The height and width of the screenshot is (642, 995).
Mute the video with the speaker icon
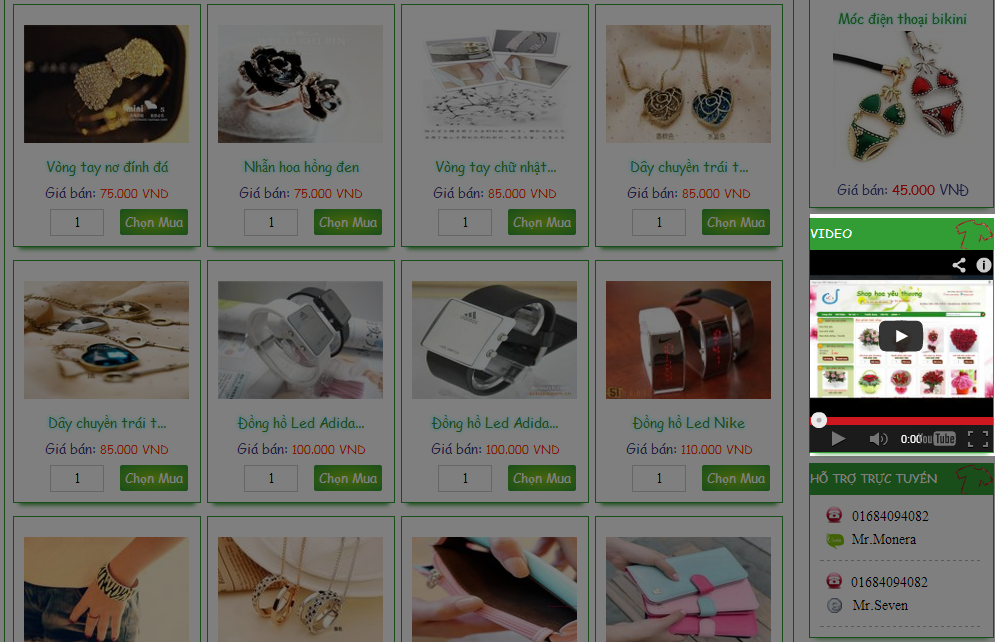pos(878,438)
